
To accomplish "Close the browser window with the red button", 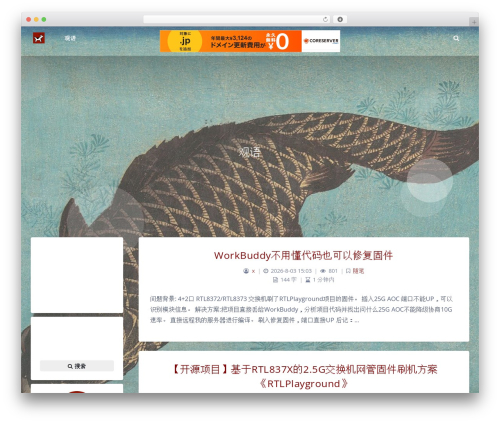I will 29,19.
